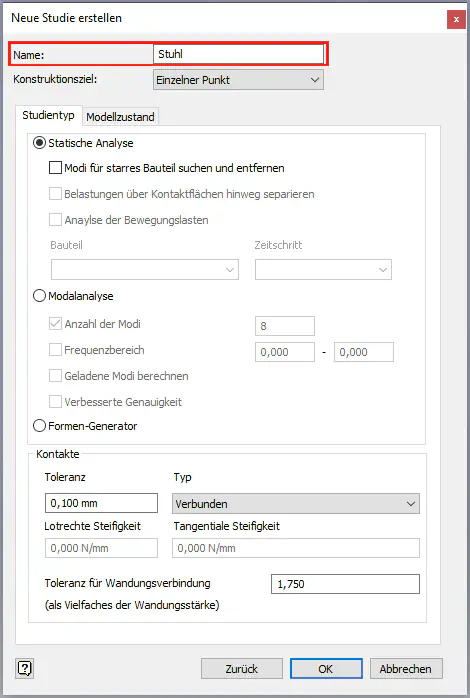This screenshot has width=470, height=698.
Task: Confirm with the OK button
Action: [326, 669]
